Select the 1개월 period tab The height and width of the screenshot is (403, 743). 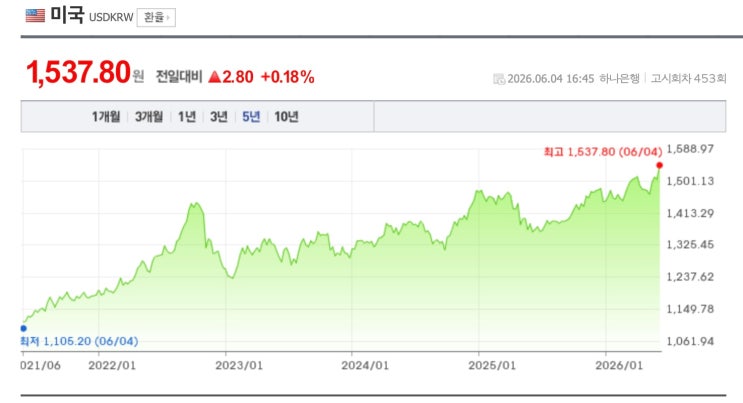coord(106,117)
